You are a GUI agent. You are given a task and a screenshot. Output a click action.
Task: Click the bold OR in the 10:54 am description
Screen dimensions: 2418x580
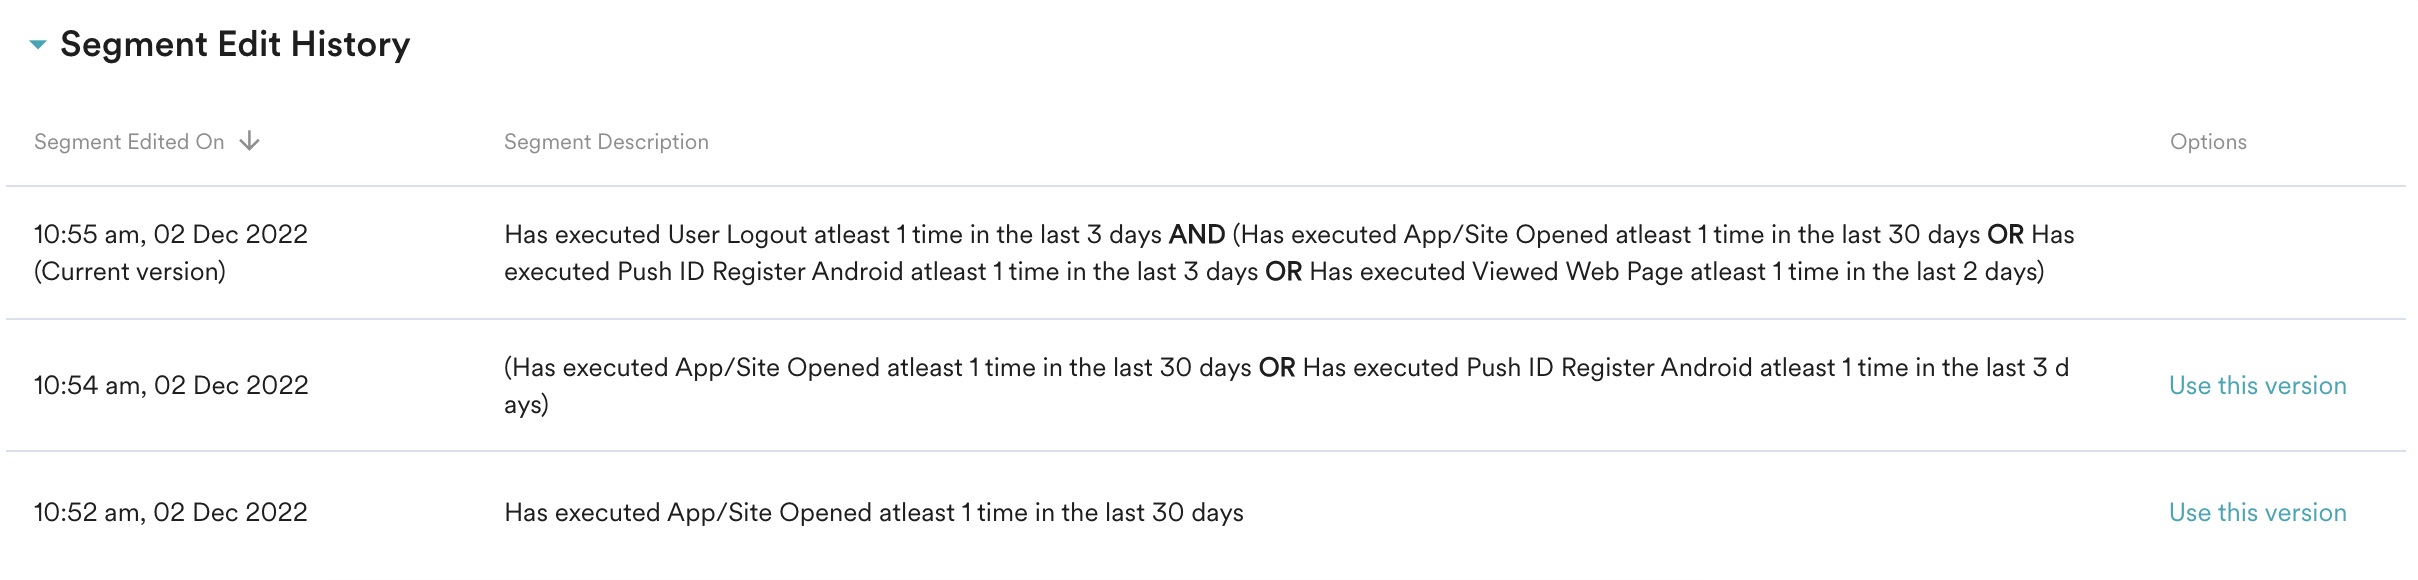1277,368
